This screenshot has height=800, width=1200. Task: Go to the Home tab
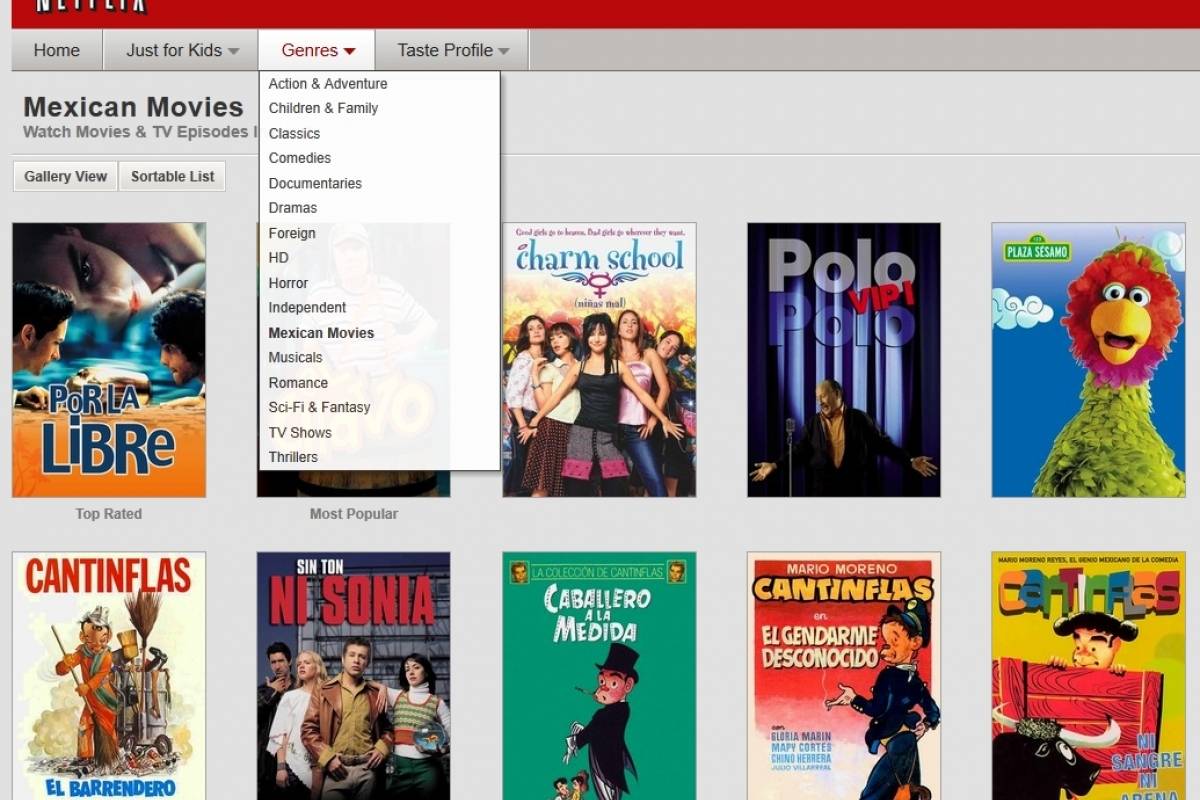click(57, 50)
